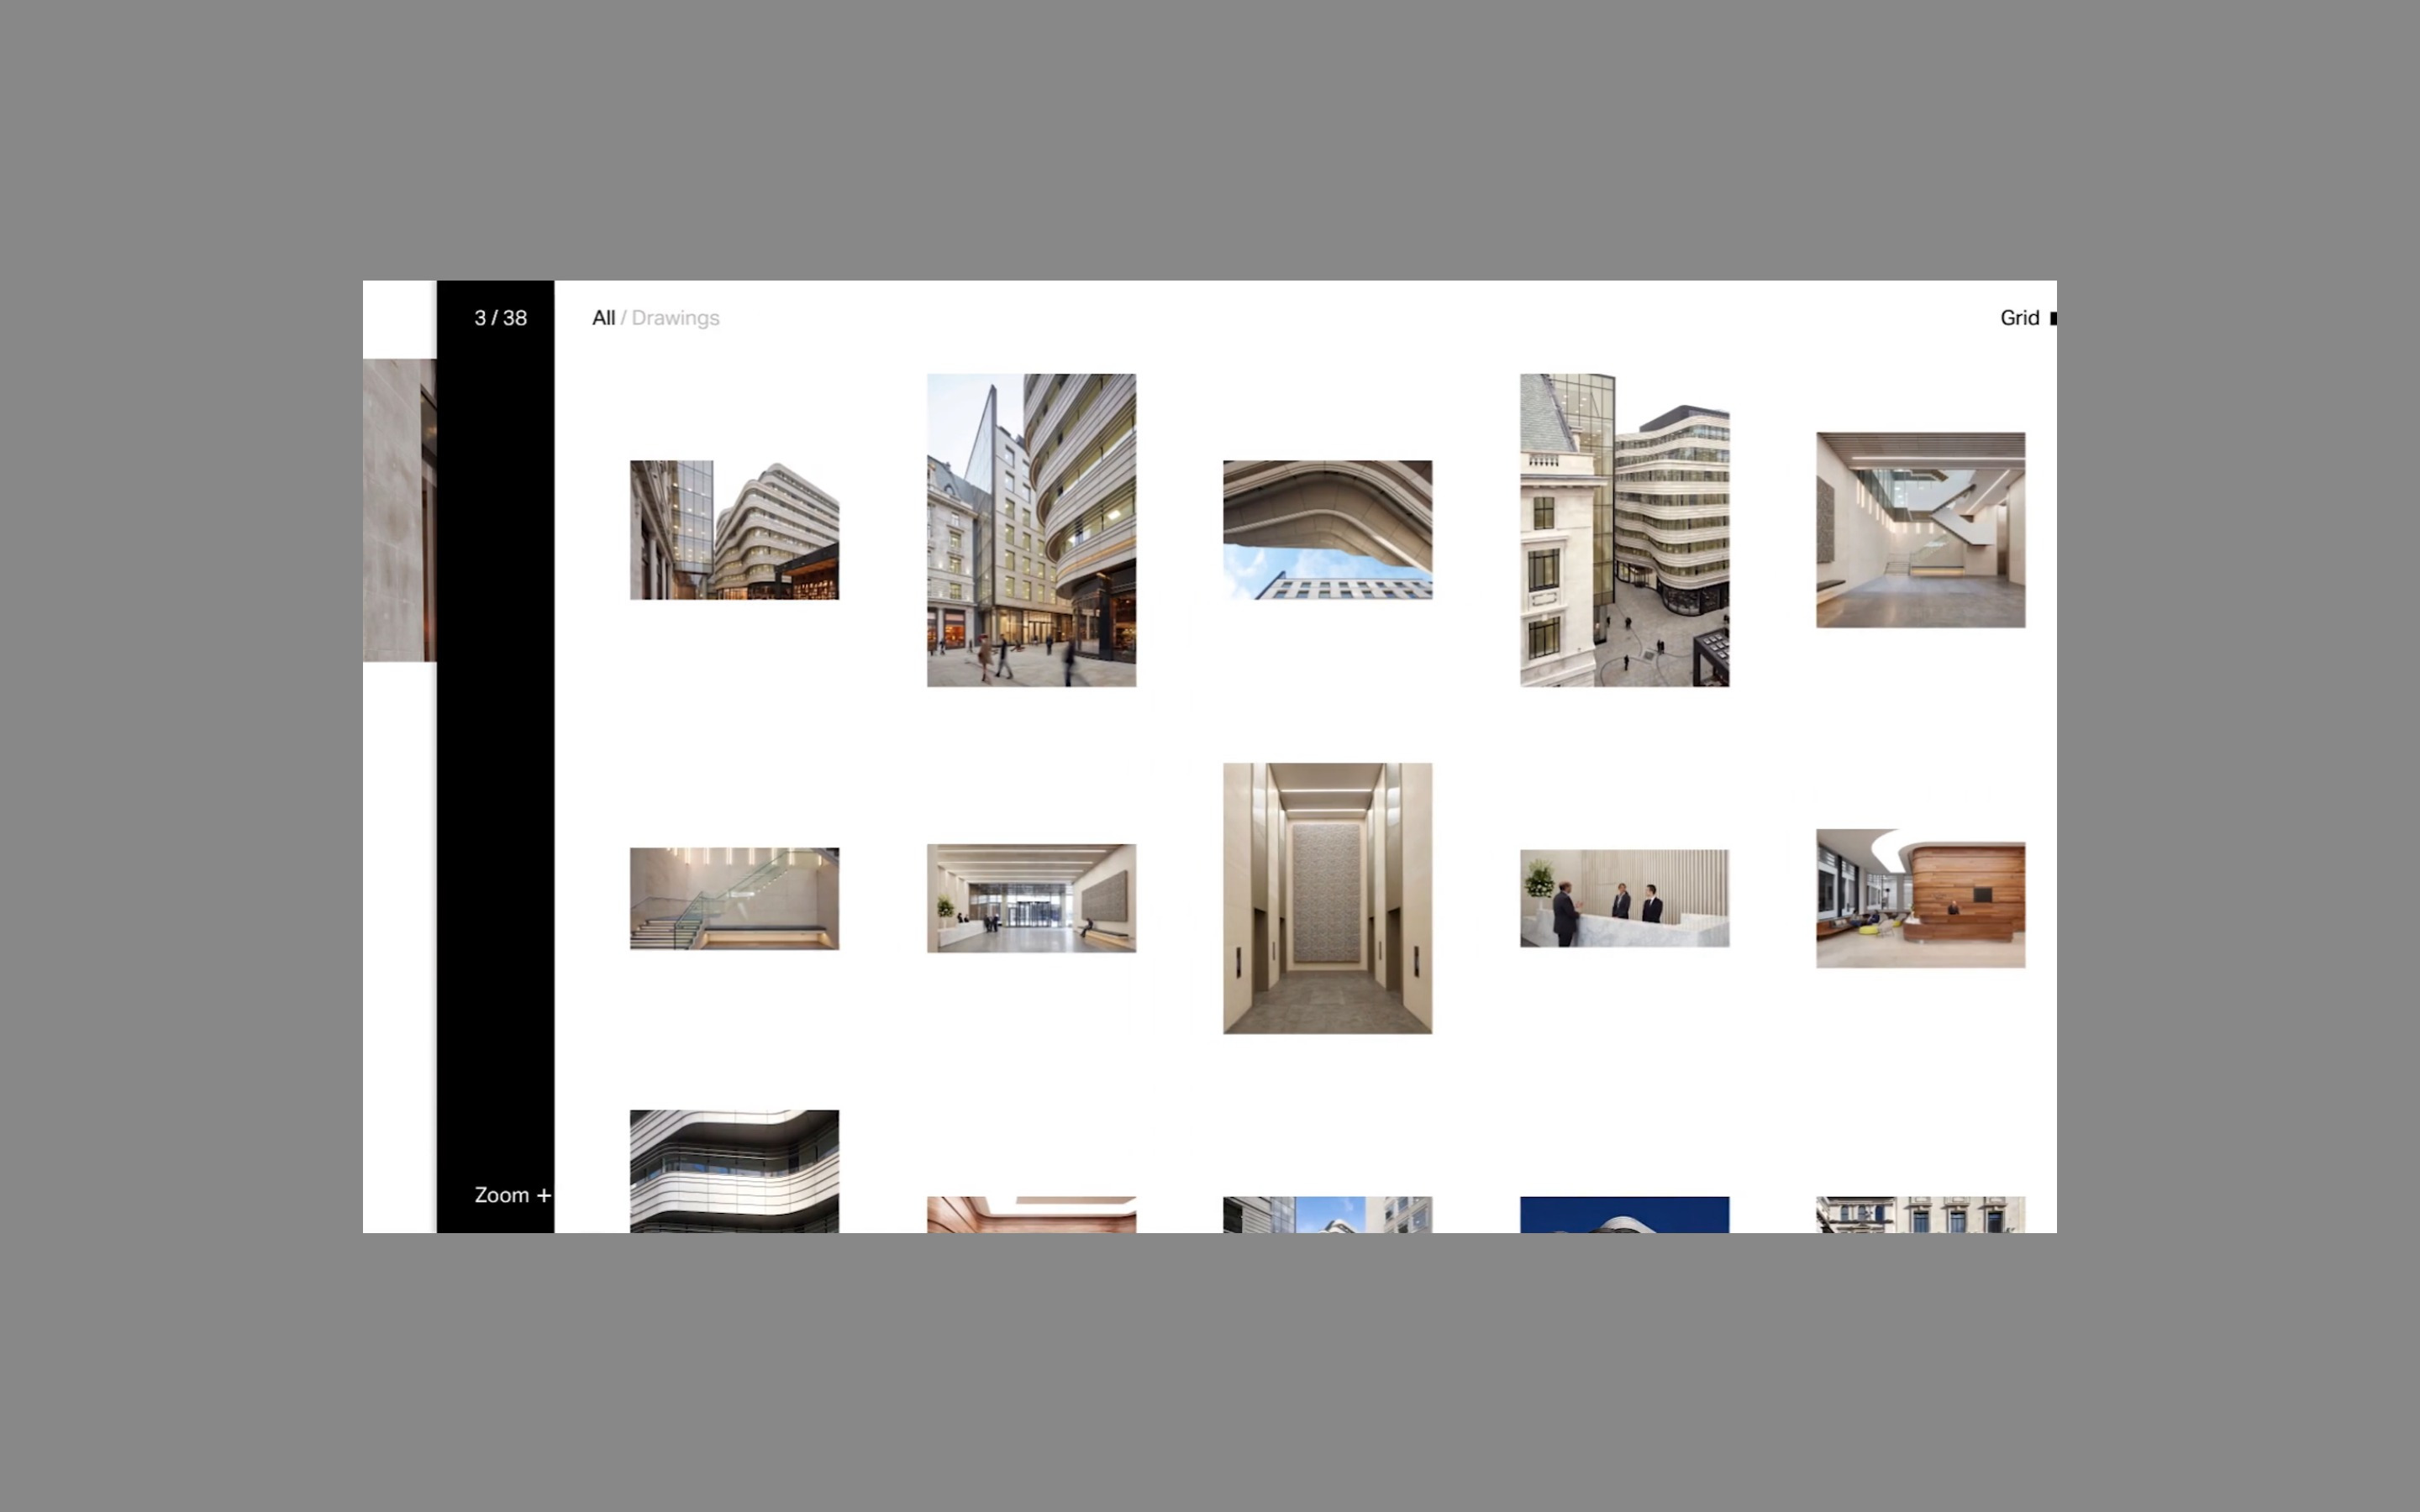The image size is (2420, 1512).
Task: Click the Zoom + button
Action: pyautogui.click(x=512, y=1195)
